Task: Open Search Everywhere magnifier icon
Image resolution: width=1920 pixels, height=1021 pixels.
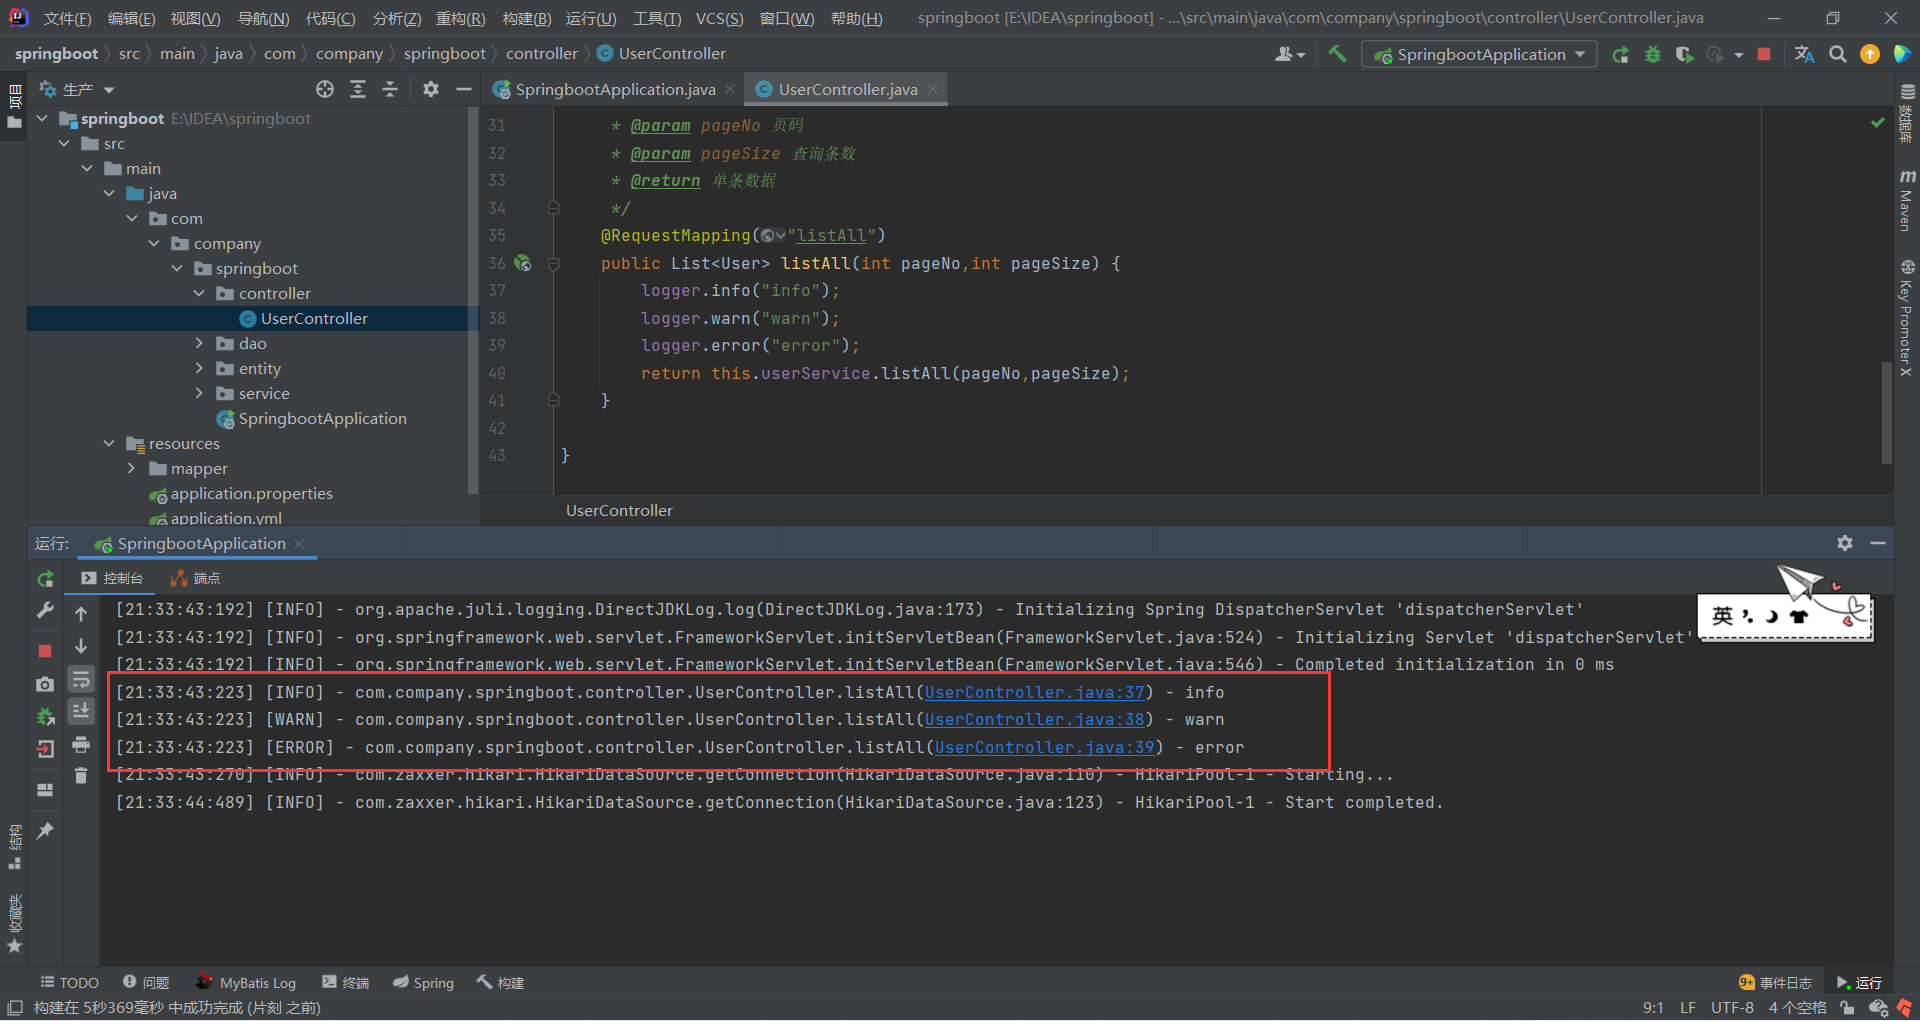Action: click(x=1837, y=54)
